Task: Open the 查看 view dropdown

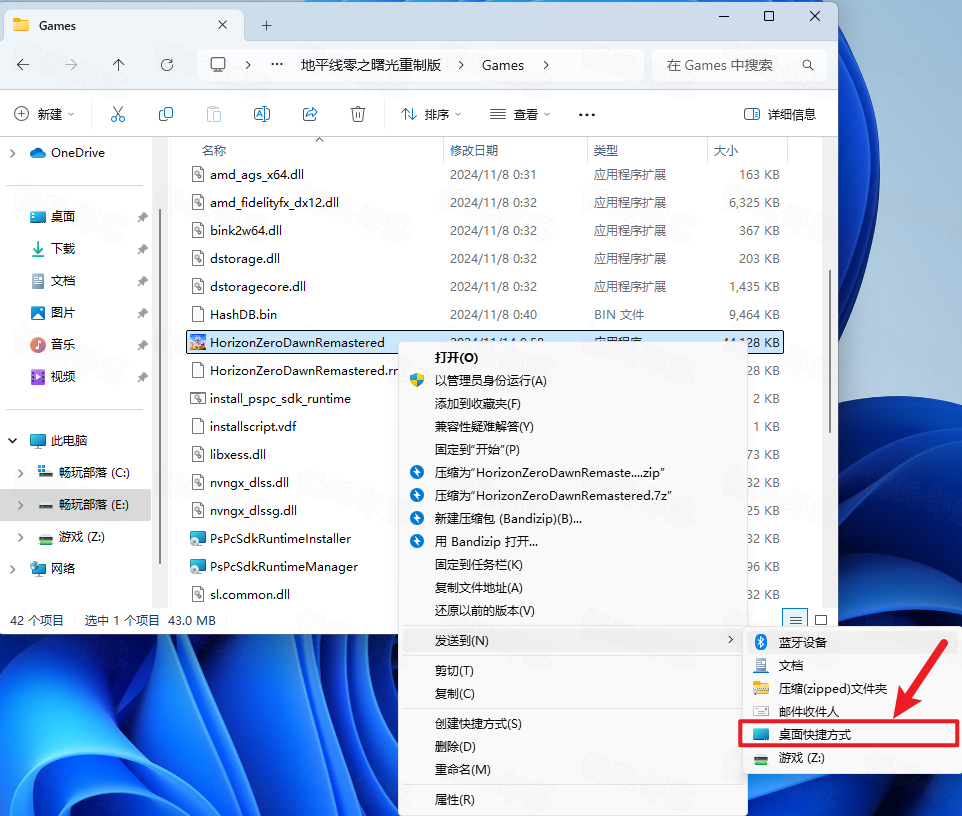Action: 520,114
